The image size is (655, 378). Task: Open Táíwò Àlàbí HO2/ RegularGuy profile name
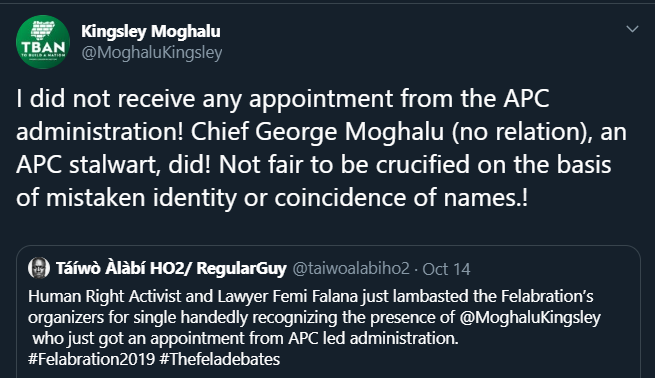tap(171, 268)
